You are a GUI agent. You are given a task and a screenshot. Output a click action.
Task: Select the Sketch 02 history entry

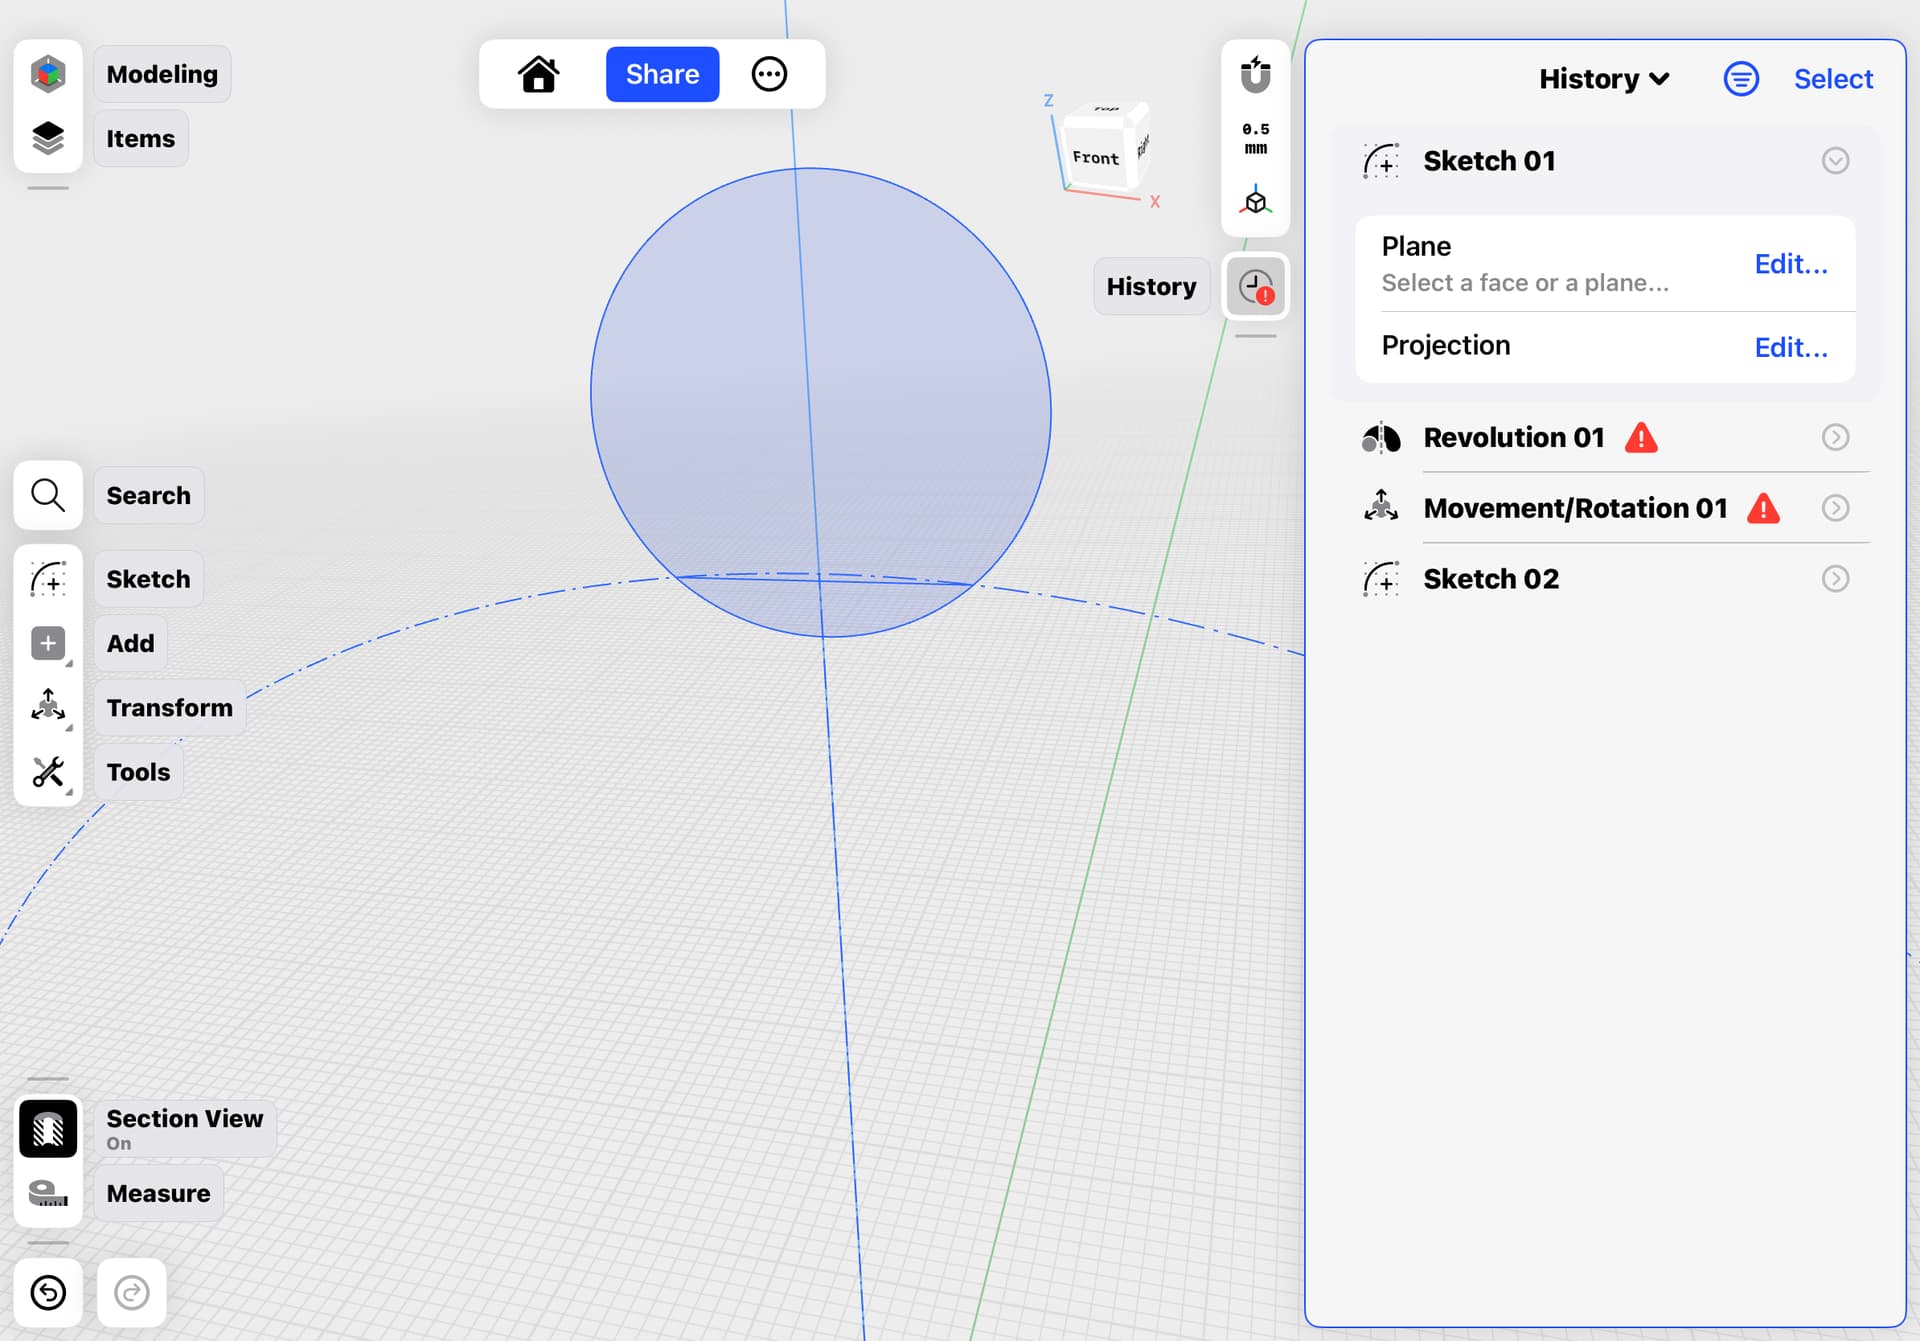click(x=1606, y=579)
